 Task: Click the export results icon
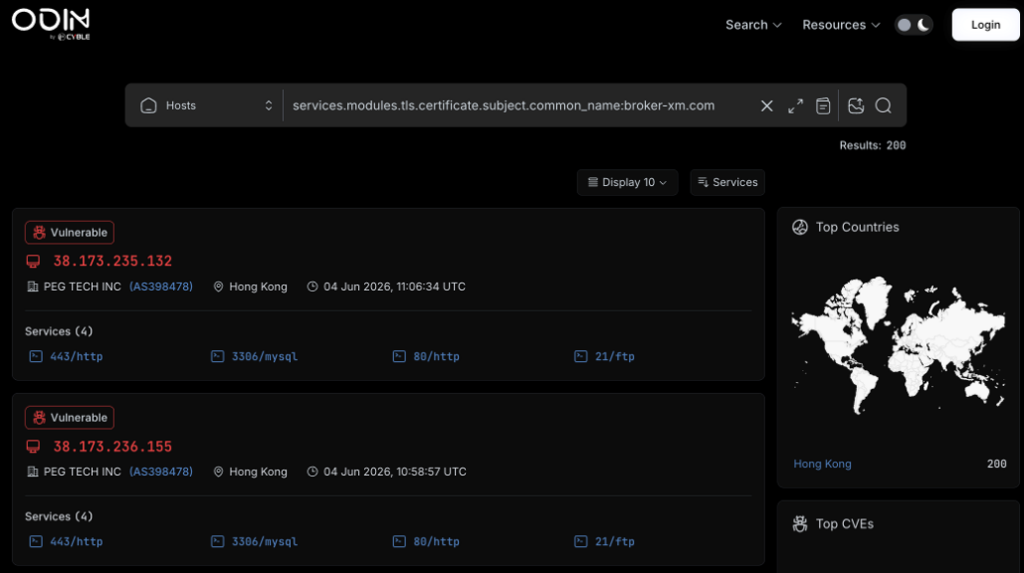coord(856,105)
